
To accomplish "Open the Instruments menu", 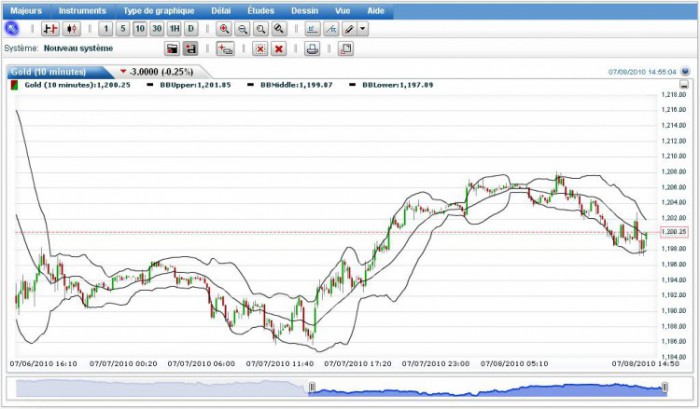I will click(x=82, y=10).
